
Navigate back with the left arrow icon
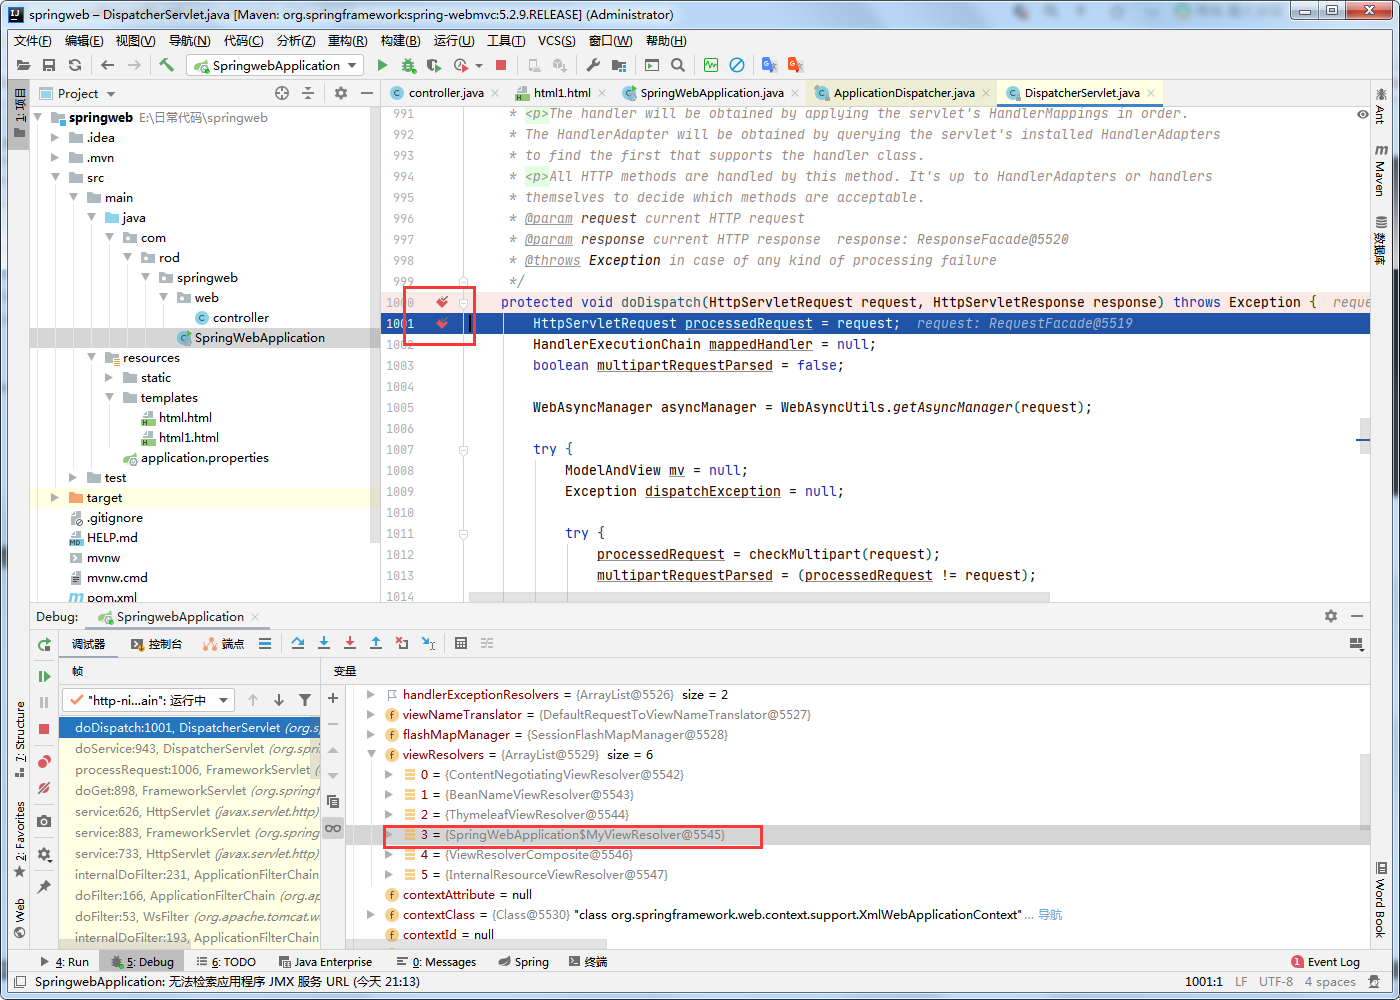tap(107, 65)
